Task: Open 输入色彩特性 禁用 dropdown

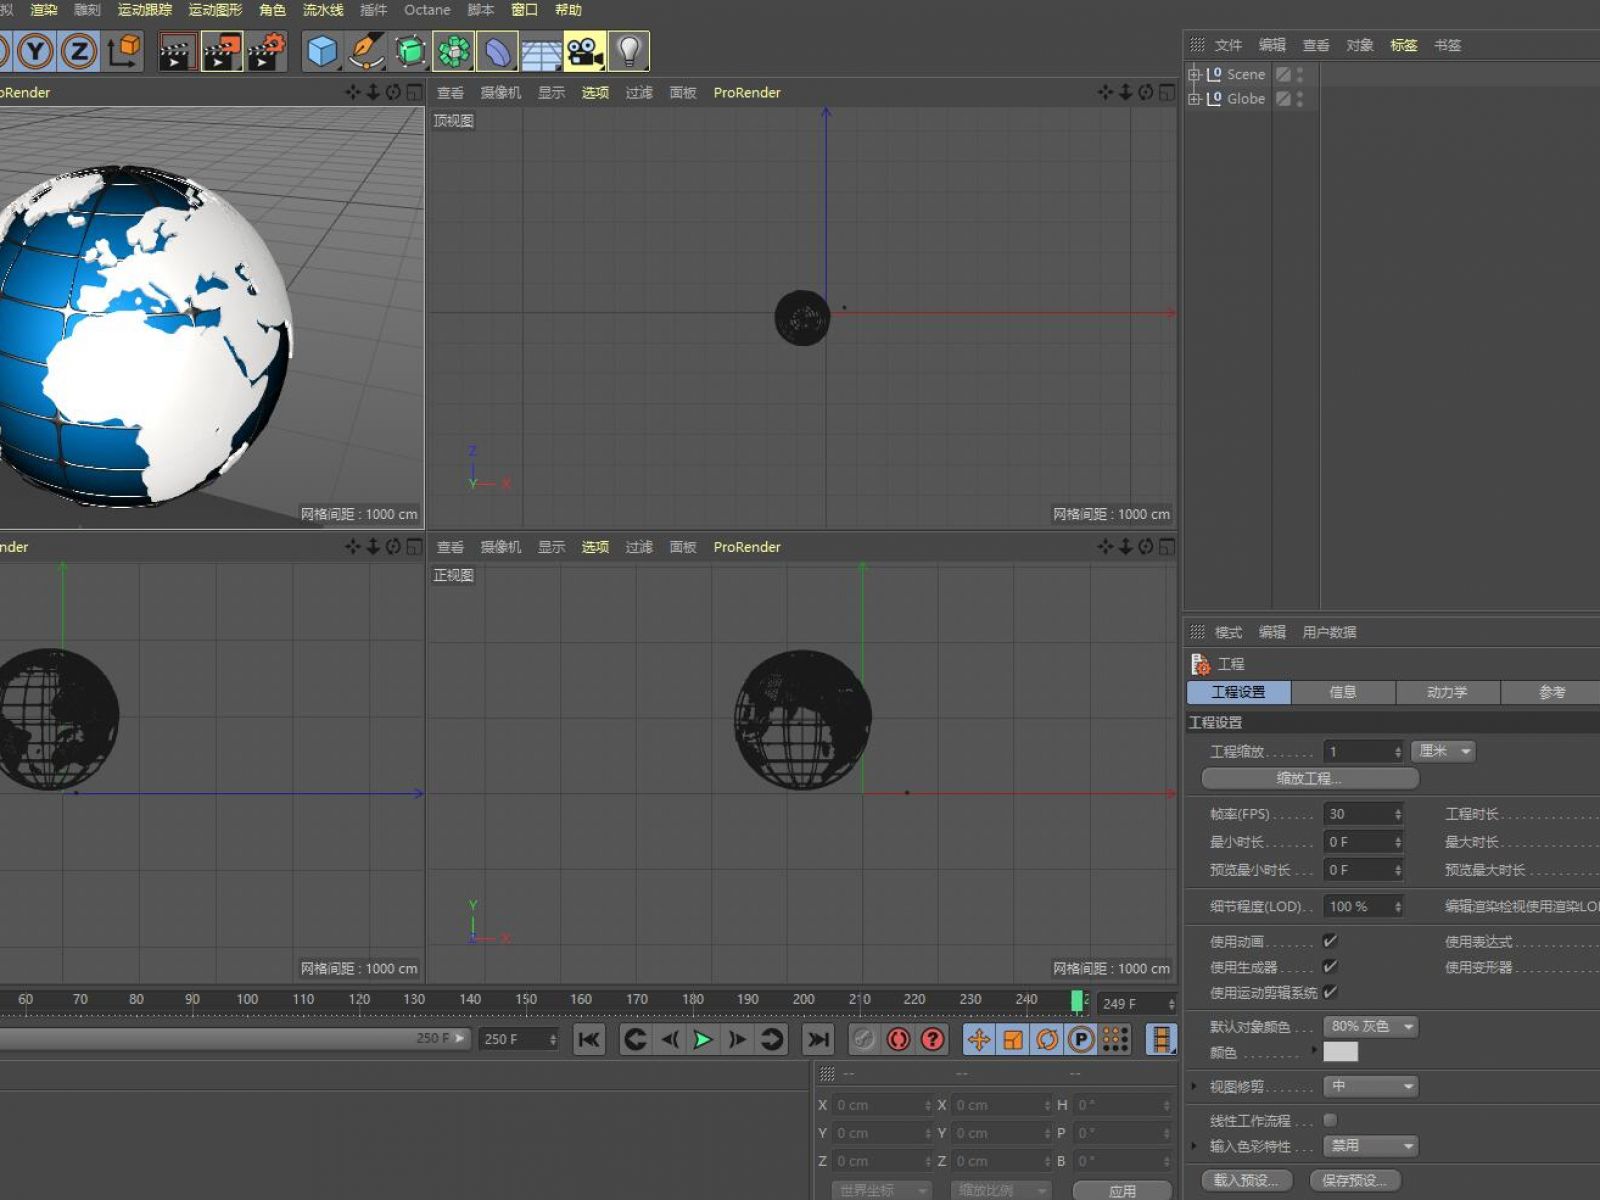Action: pyautogui.click(x=1371, y=1146)
